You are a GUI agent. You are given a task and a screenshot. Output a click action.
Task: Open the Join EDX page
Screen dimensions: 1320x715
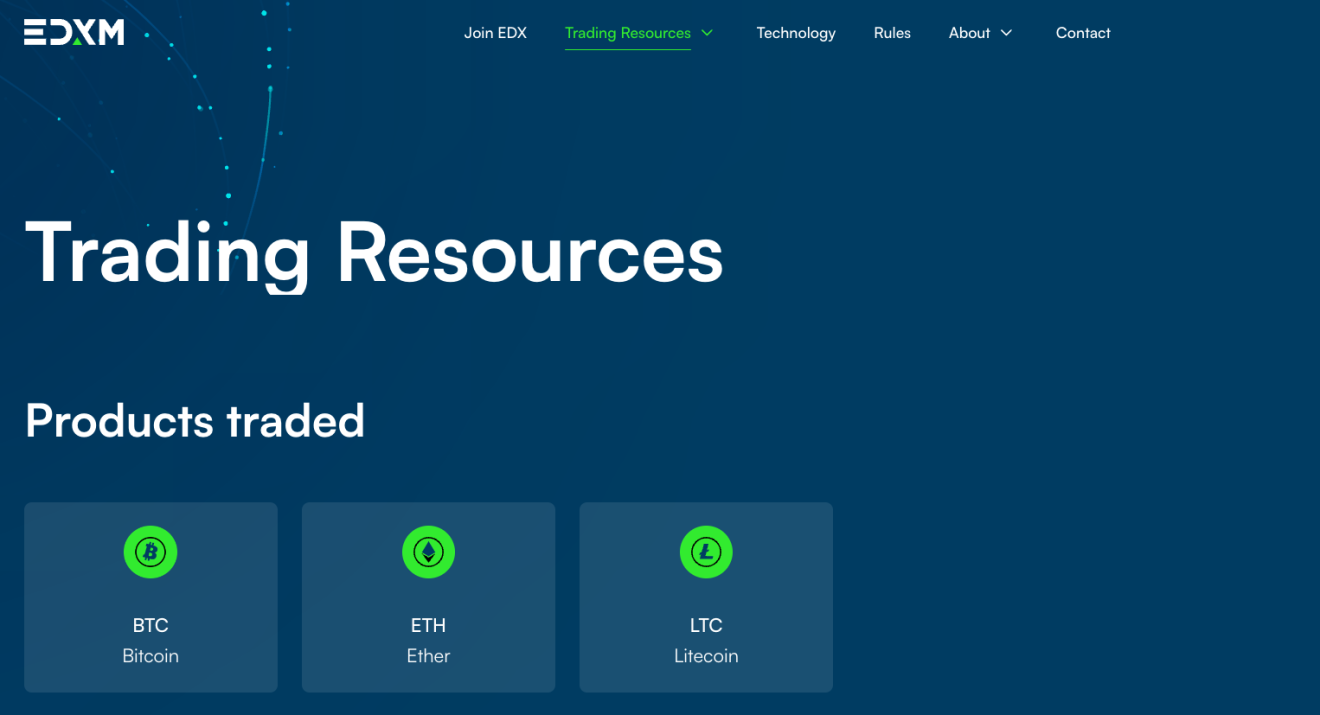(495, 33)
